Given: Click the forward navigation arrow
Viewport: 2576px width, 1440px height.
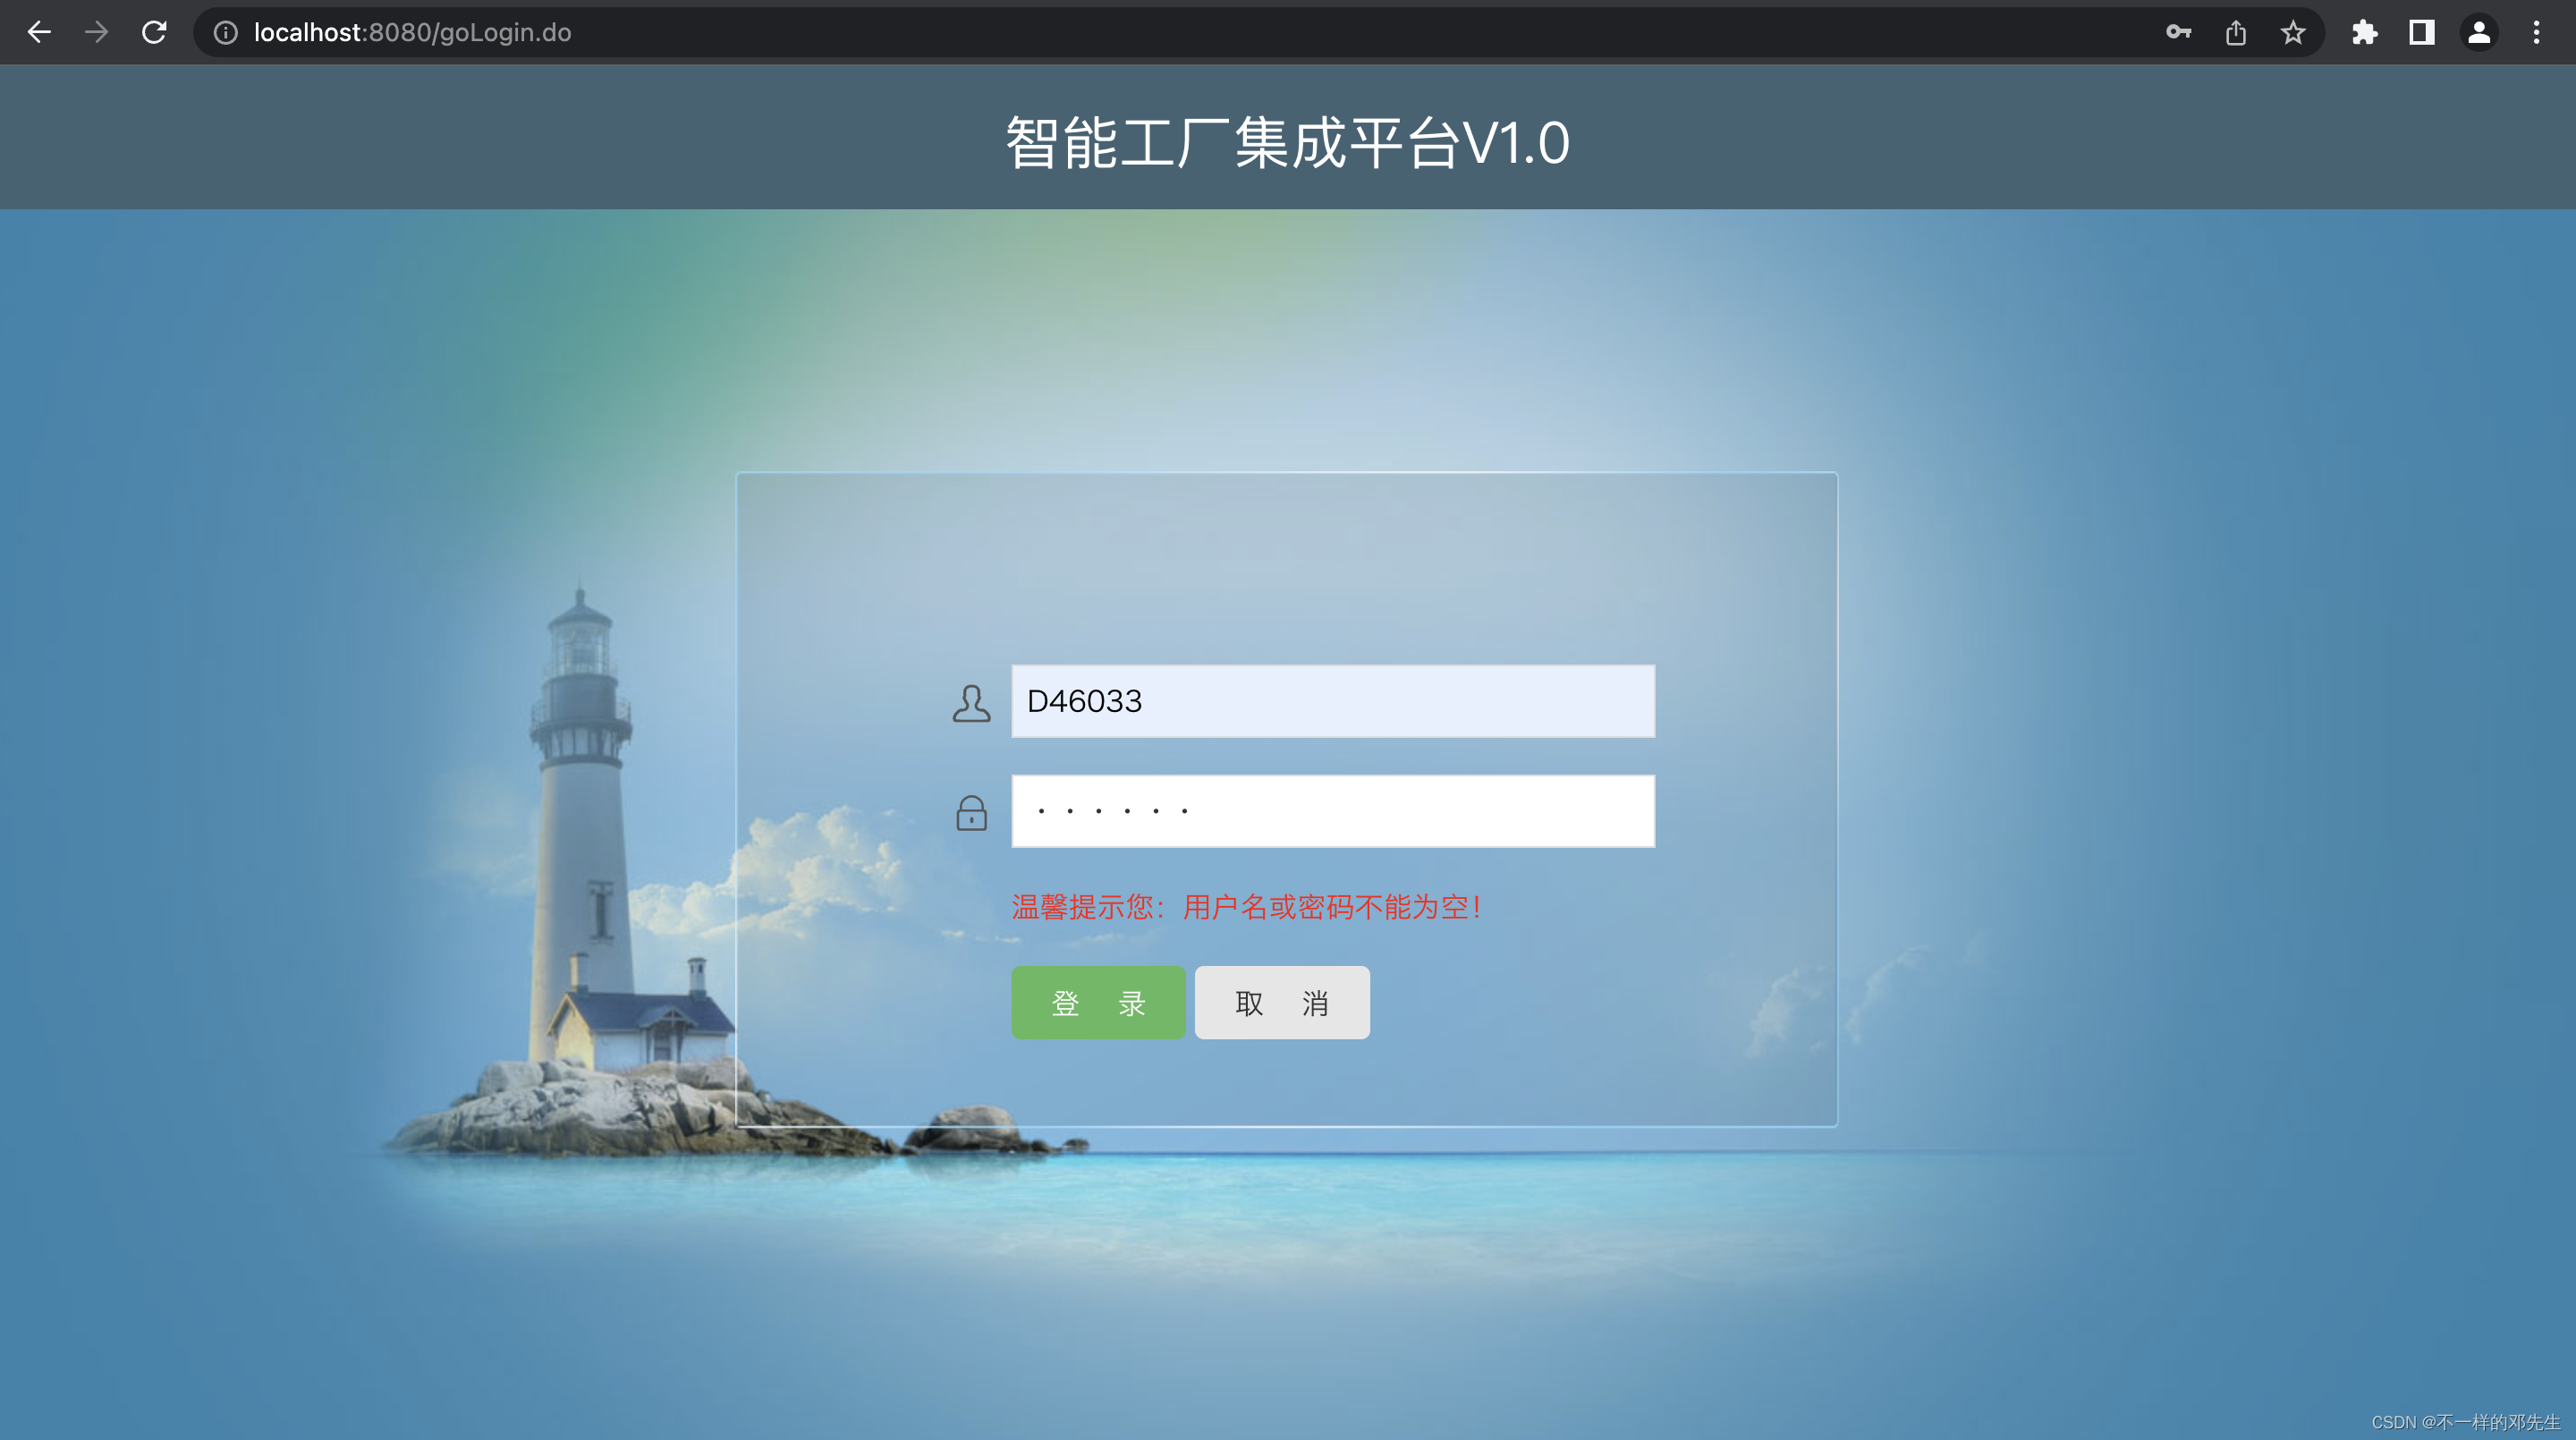Looking at the screenshot, I should click(96, 32).
